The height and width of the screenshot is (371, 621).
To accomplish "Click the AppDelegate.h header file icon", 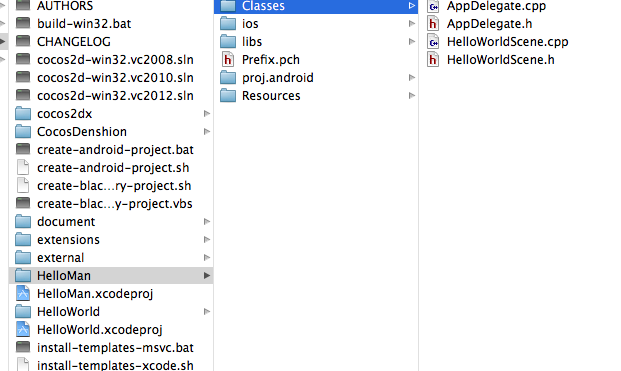I will (433, 23).
